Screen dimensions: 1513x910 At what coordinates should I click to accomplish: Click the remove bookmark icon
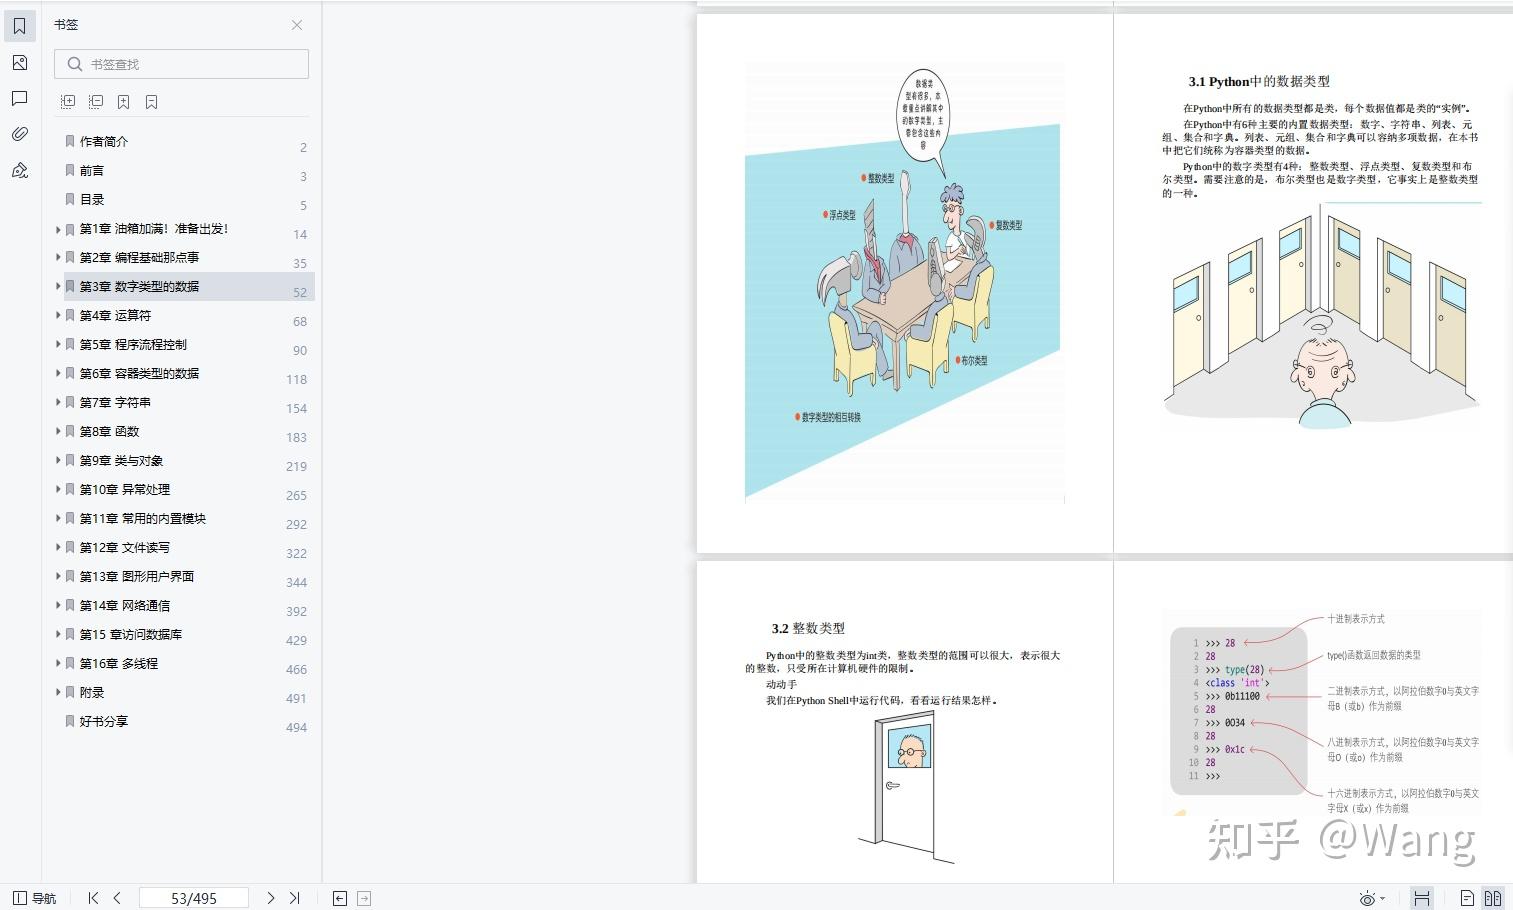pyautogui.click(x=151, y=101)
